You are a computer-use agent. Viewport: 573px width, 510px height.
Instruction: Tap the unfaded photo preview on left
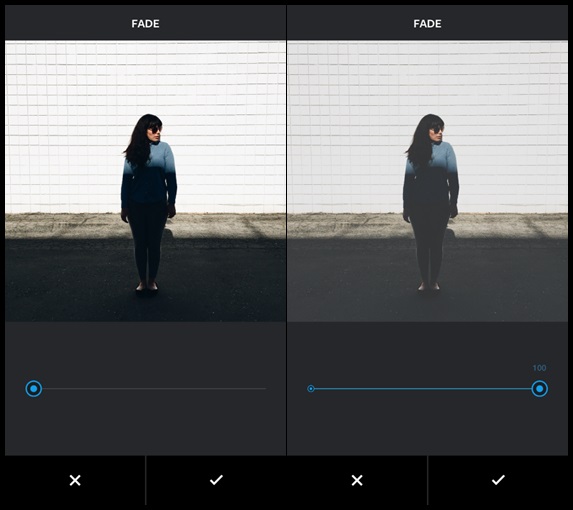[145, 181]
